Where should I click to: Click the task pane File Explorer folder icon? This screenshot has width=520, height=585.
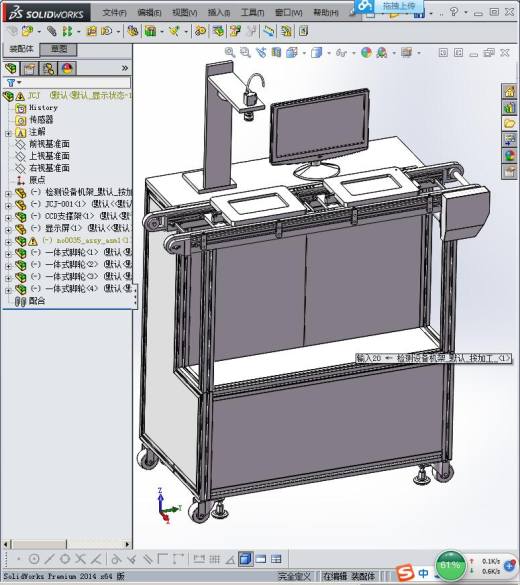tap(509, 123)
